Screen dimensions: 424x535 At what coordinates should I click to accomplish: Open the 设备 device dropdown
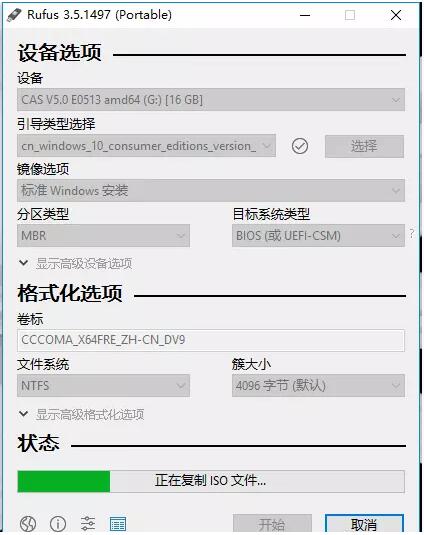[211, 100]
